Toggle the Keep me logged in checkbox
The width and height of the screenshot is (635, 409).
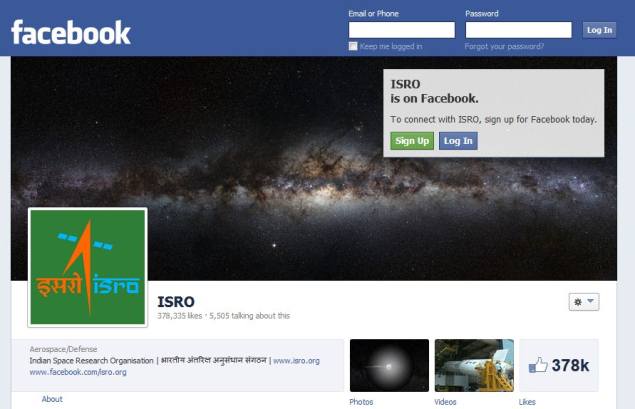353,46
